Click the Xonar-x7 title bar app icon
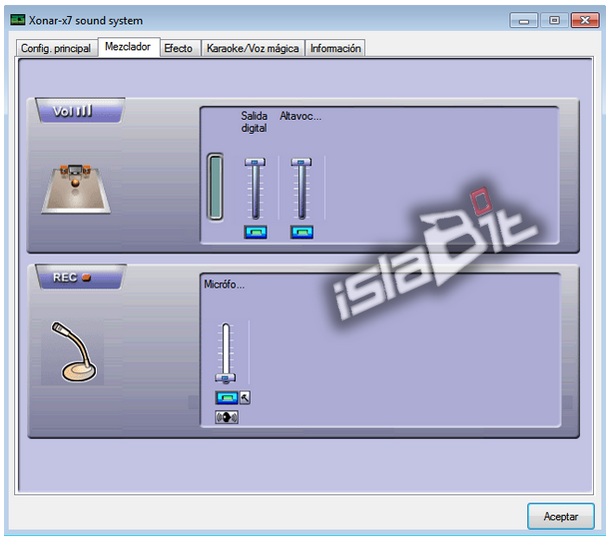612x548 pixels. tap(18, 20)
